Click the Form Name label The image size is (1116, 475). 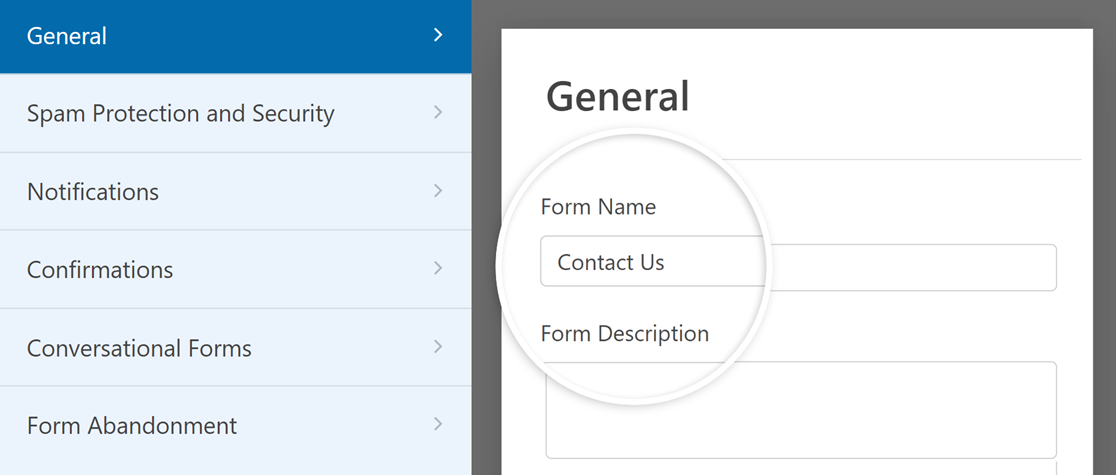tap(598, 207)
